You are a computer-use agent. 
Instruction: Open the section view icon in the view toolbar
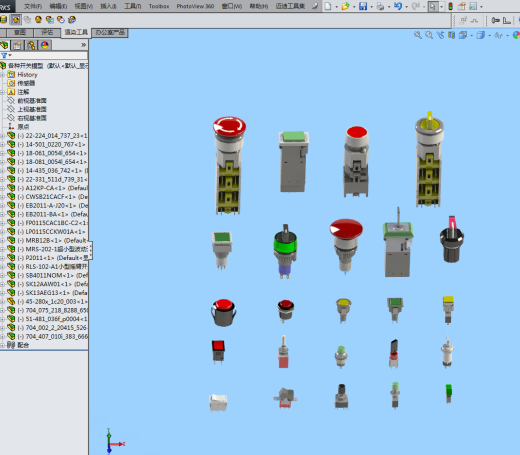pos(451,35)
